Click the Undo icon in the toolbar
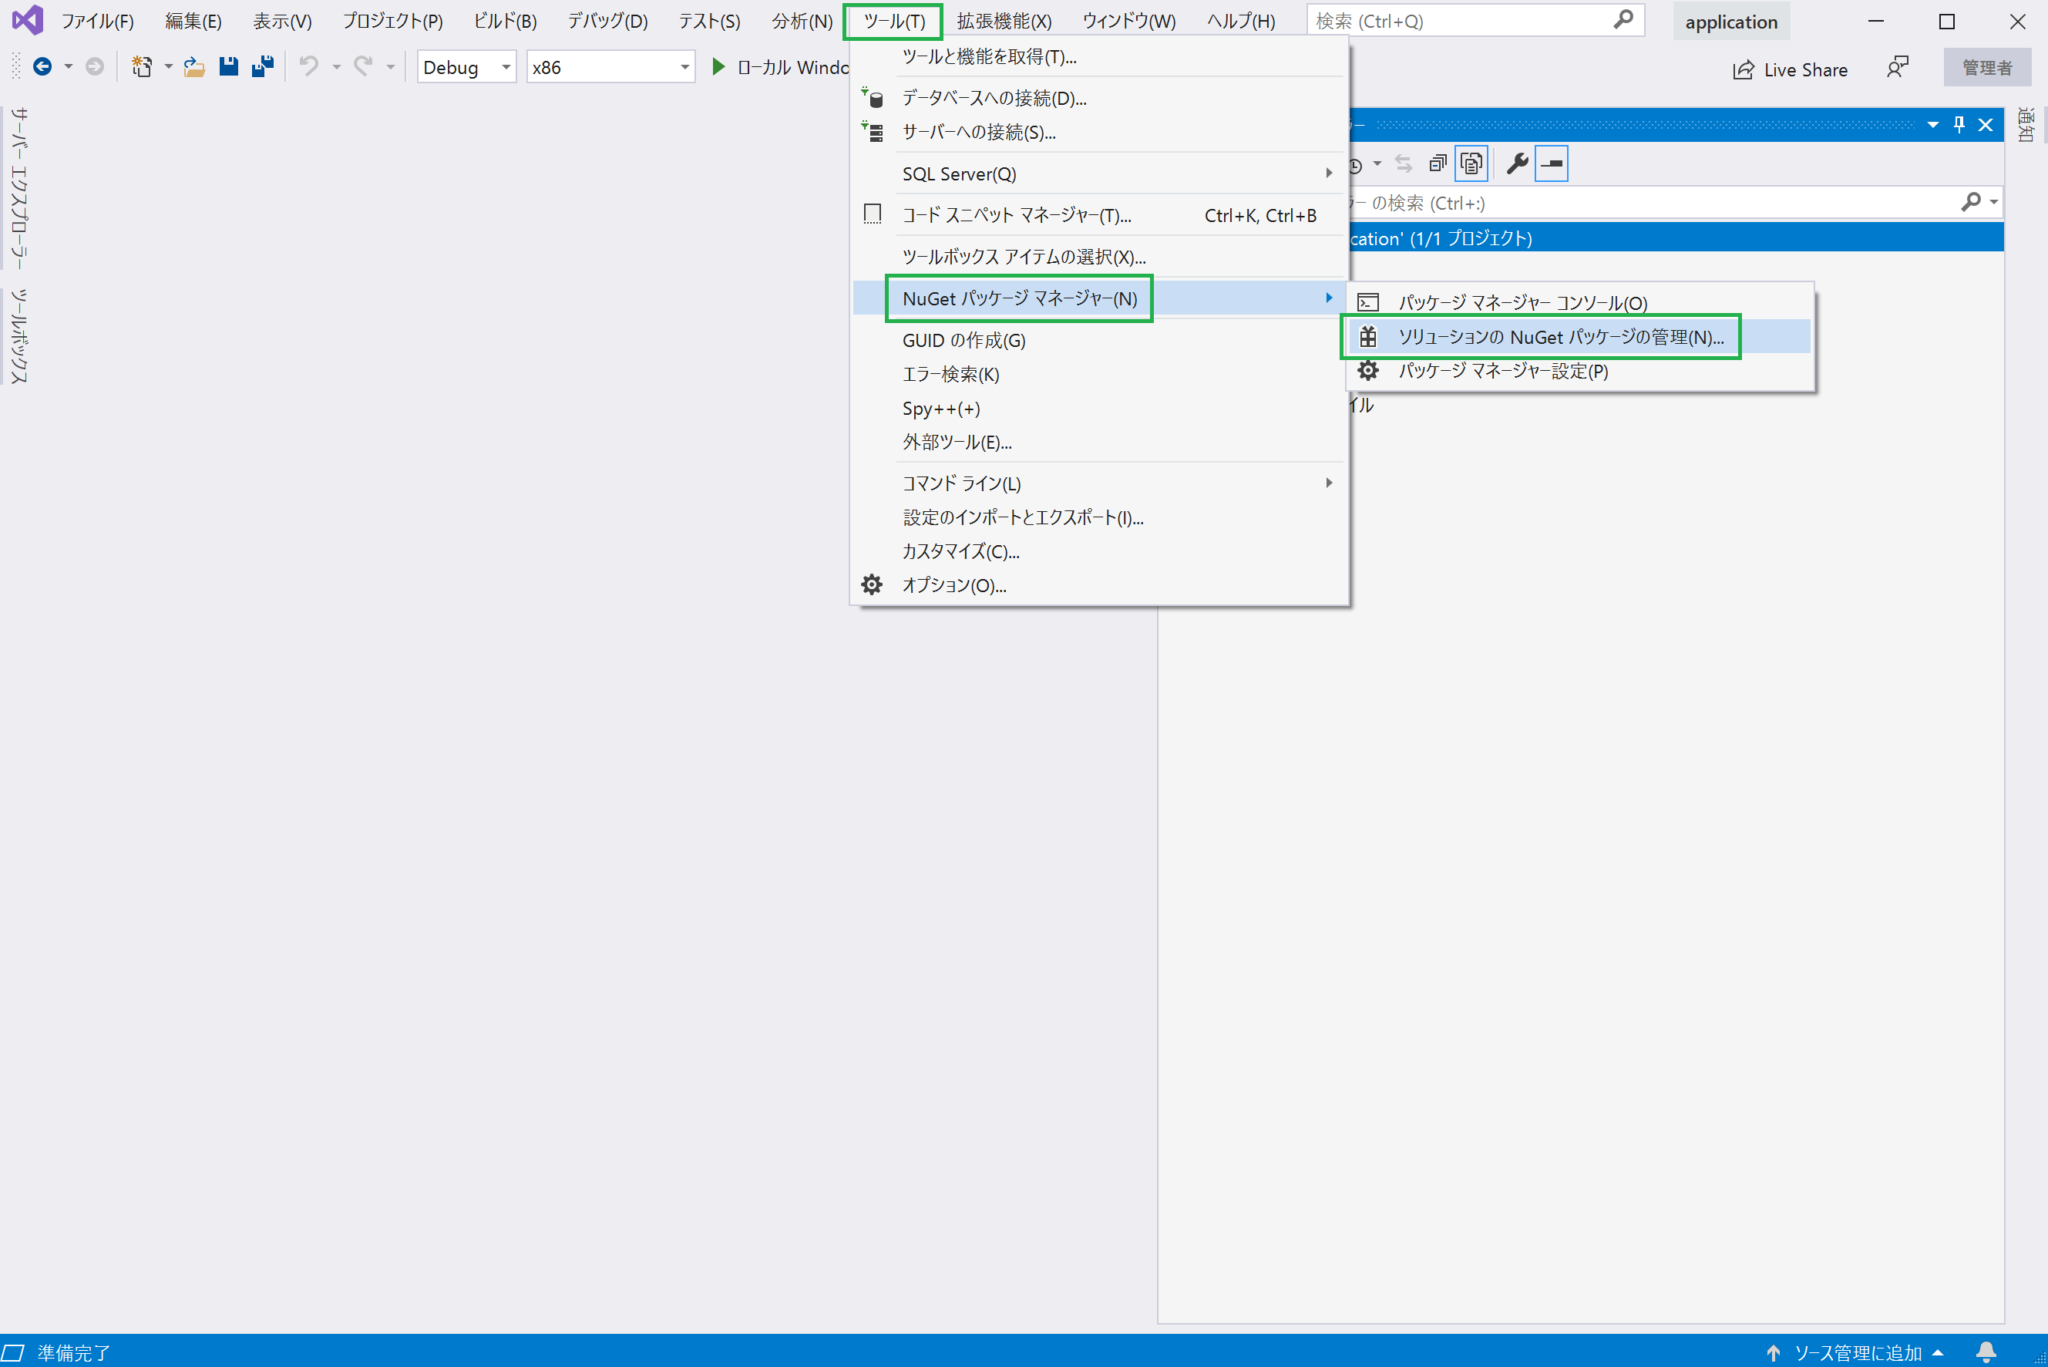 click(x=309, y=67)
